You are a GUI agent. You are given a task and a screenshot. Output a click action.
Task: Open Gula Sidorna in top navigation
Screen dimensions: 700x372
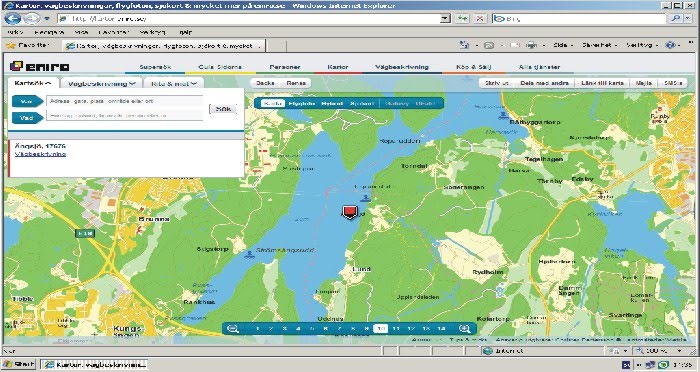pyautogui.click(x=220, y=67)
